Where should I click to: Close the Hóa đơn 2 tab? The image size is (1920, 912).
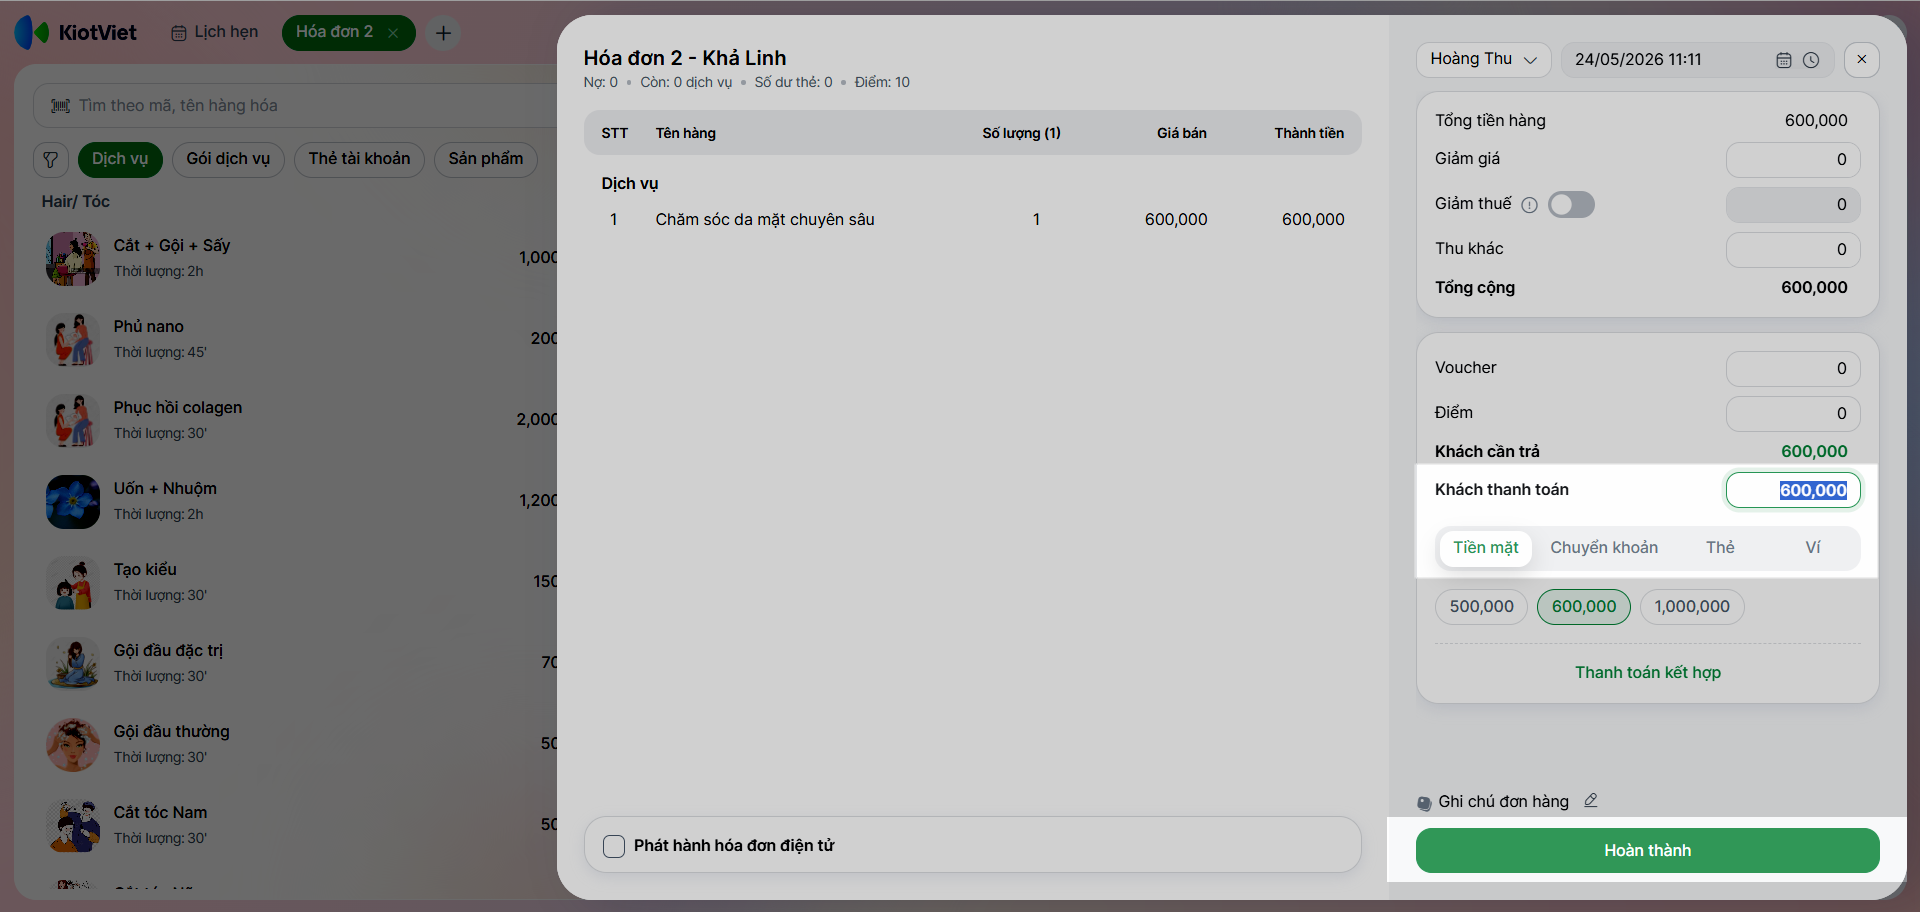coord(393,33)
